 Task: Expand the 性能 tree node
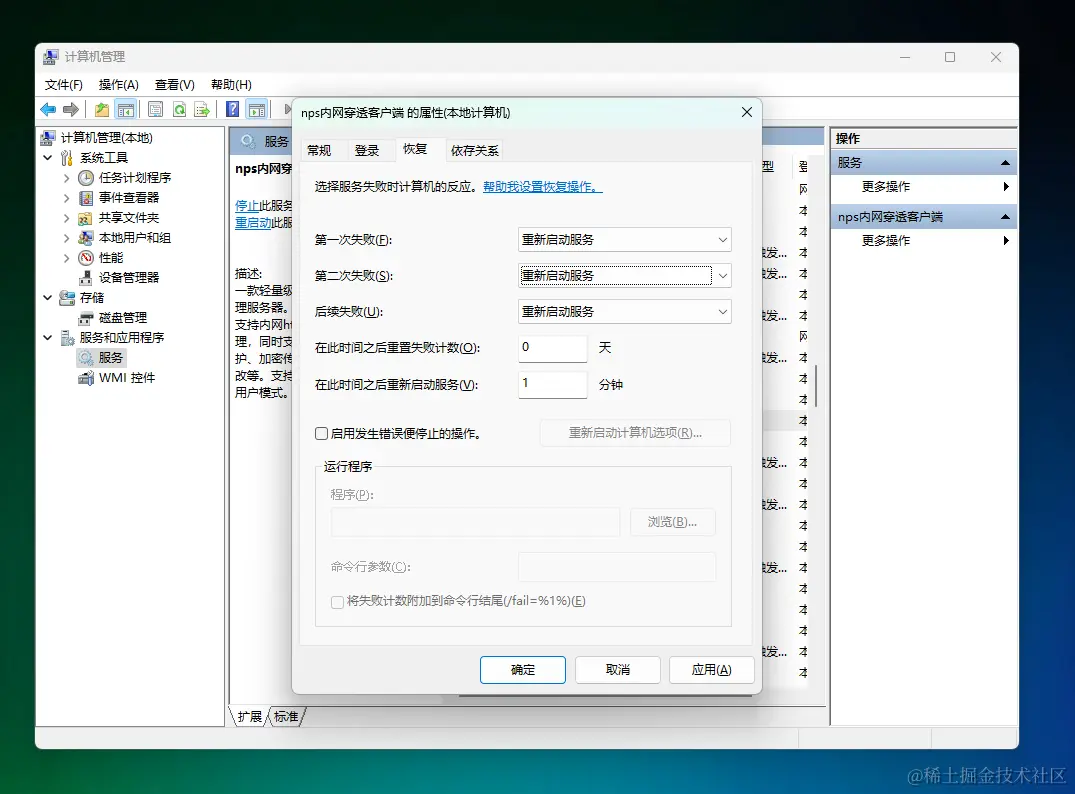point(67,258)
